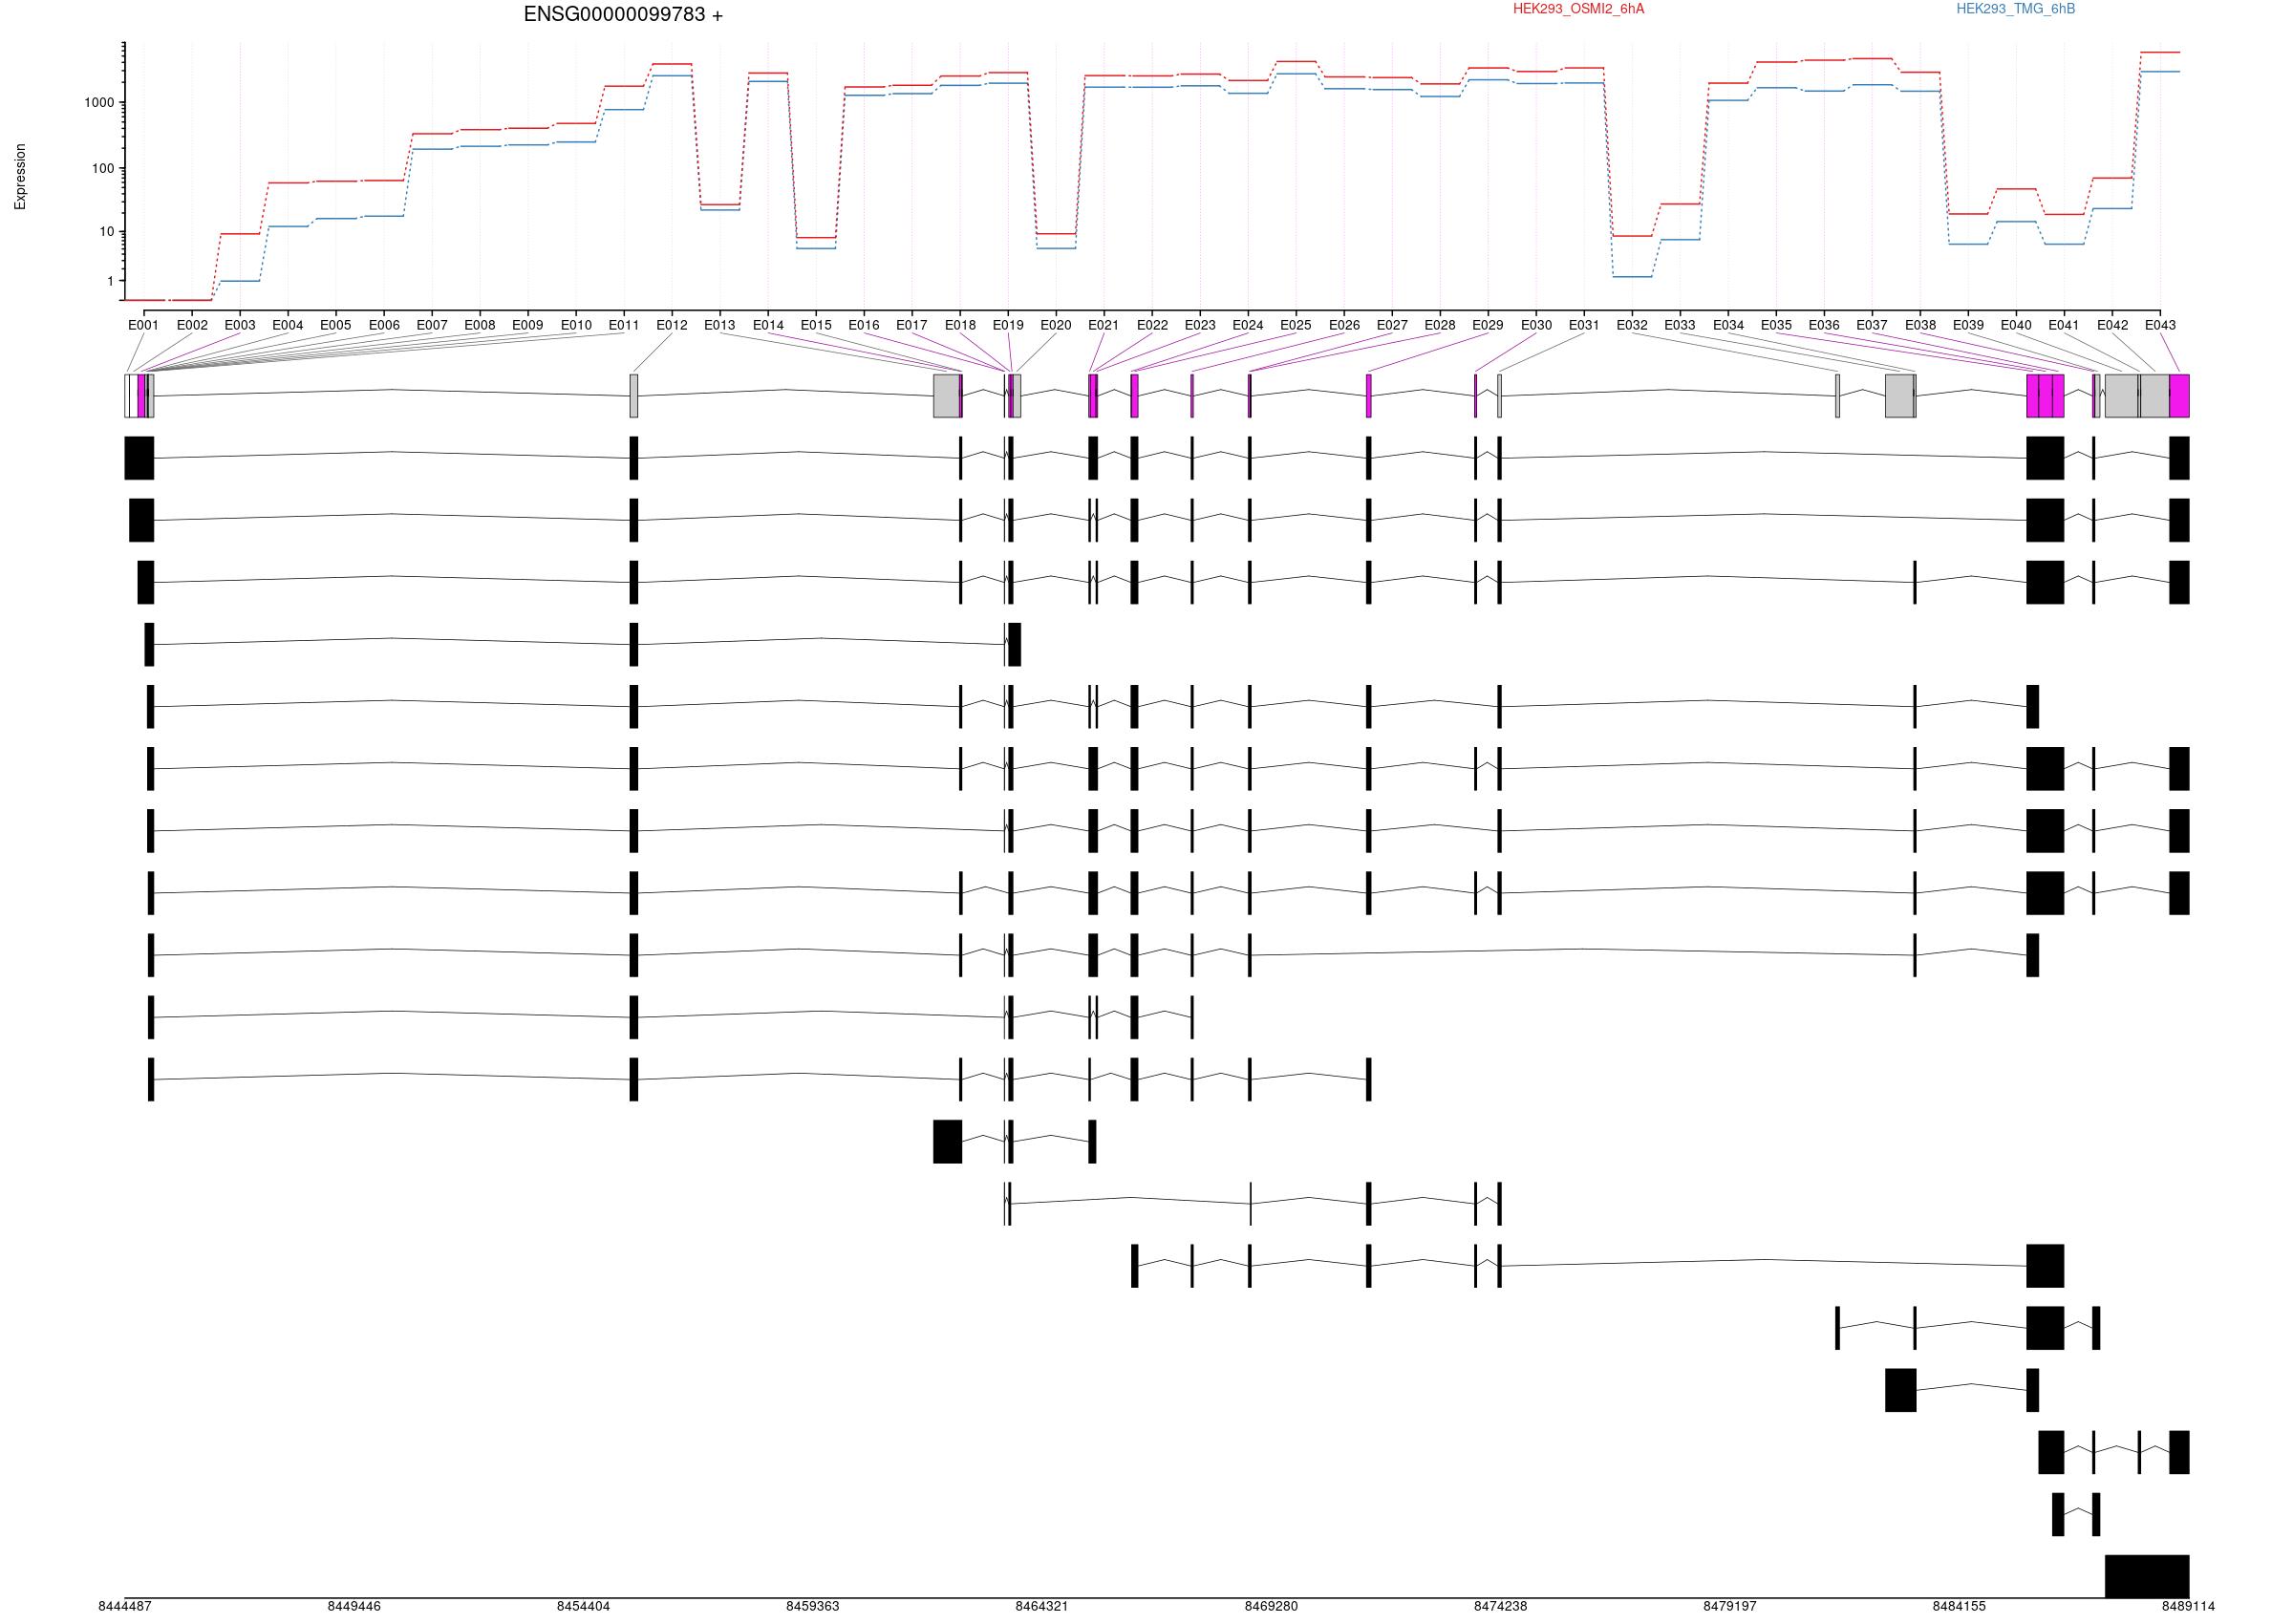The image size is (2293, 1624).
Task: Click genomic coordinate 8469280
Action: tap(1271, 1606)
